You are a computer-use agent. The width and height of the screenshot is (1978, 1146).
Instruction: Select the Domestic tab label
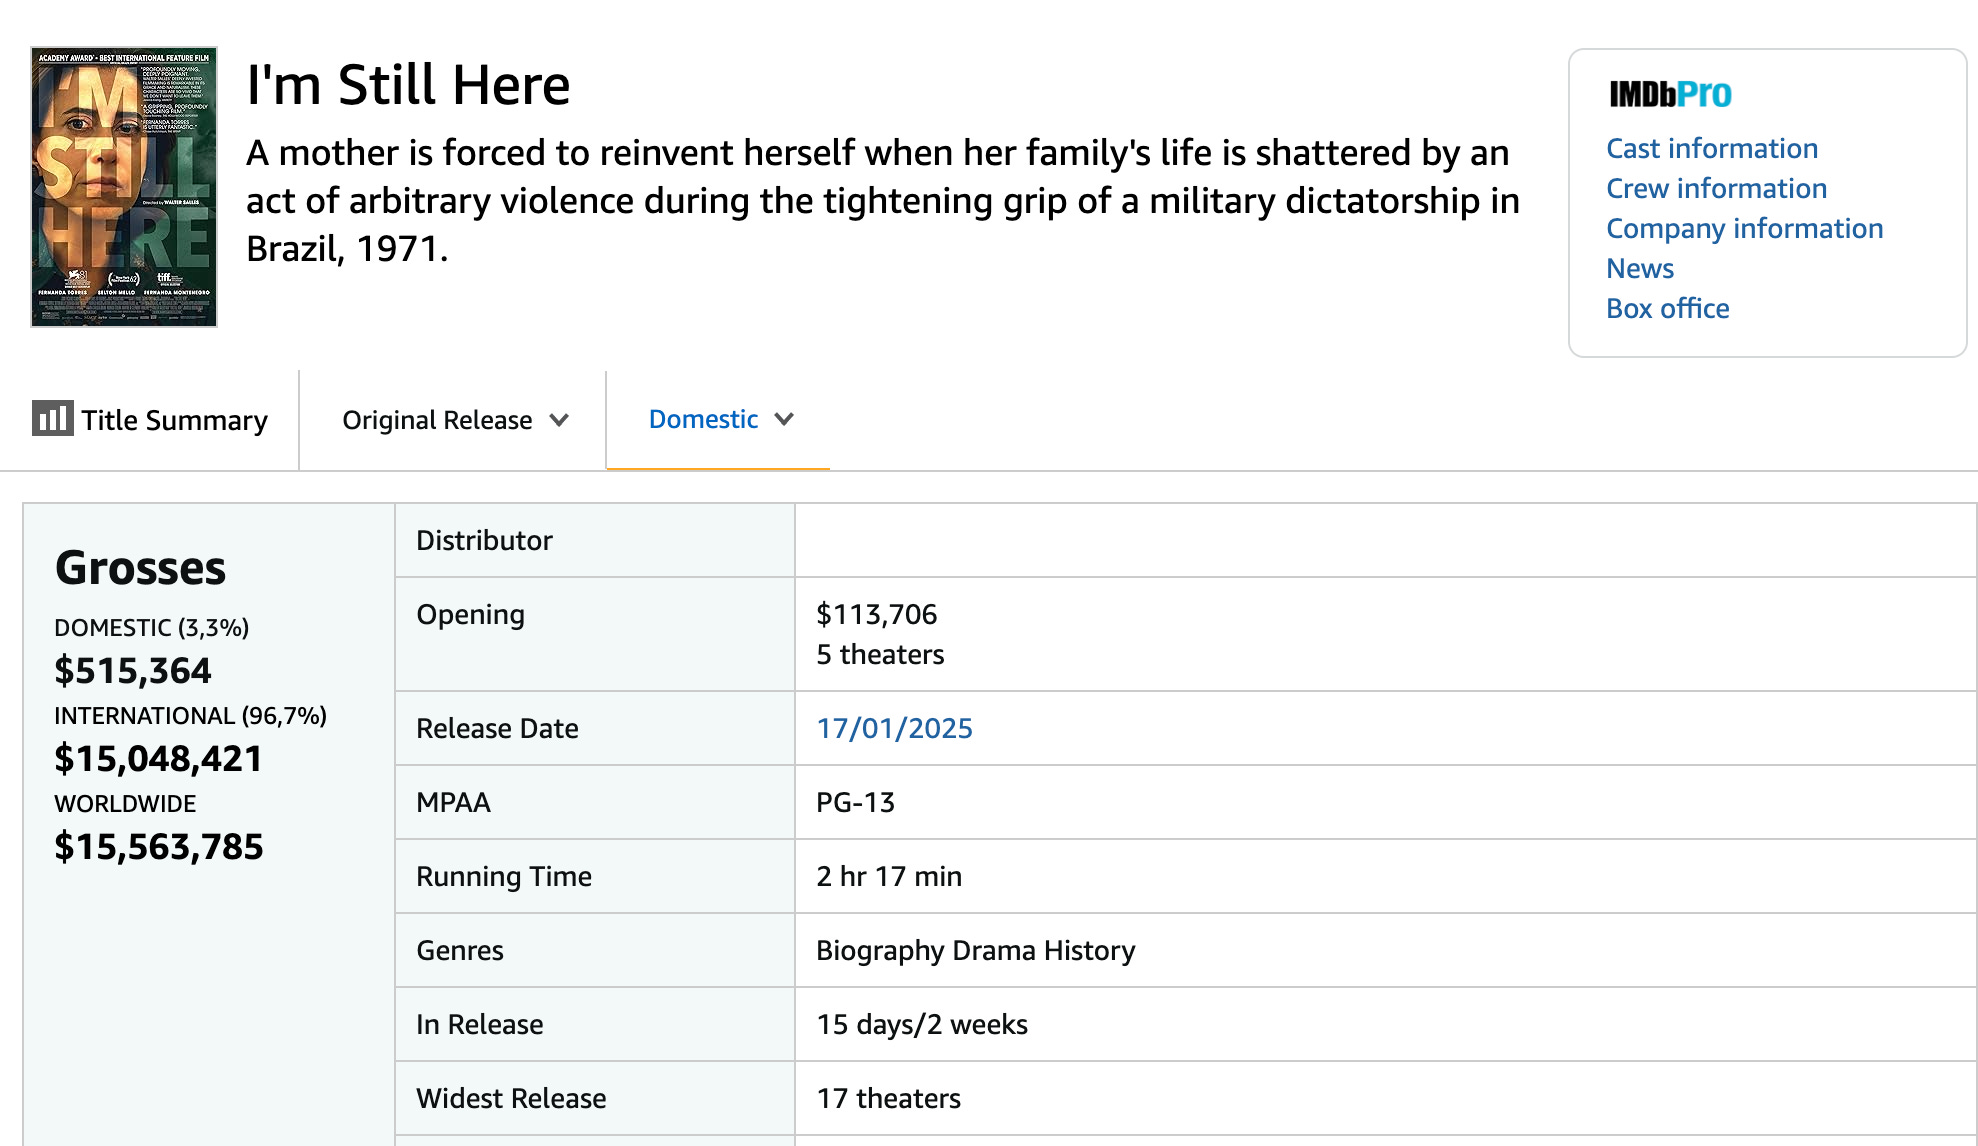click(x=703, y=419)
